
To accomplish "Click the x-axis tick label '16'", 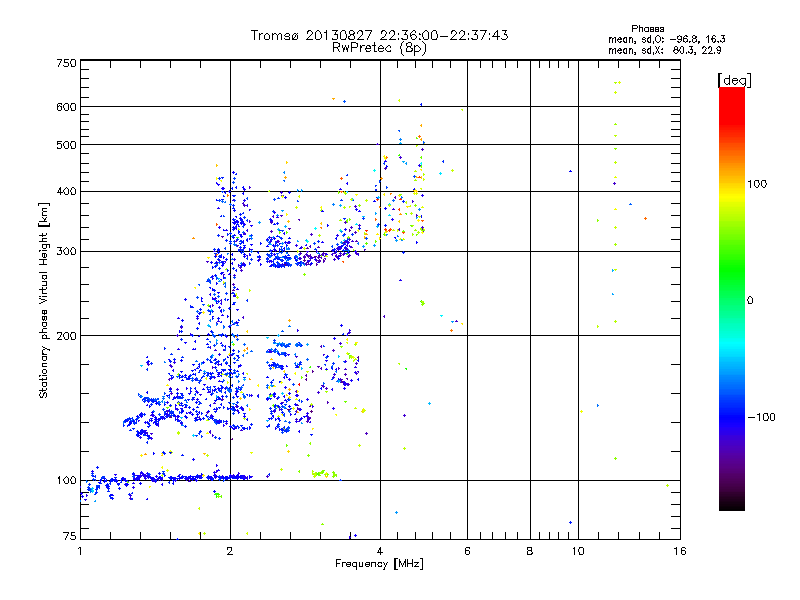I will pyautogui.click(x=680, y=551).
